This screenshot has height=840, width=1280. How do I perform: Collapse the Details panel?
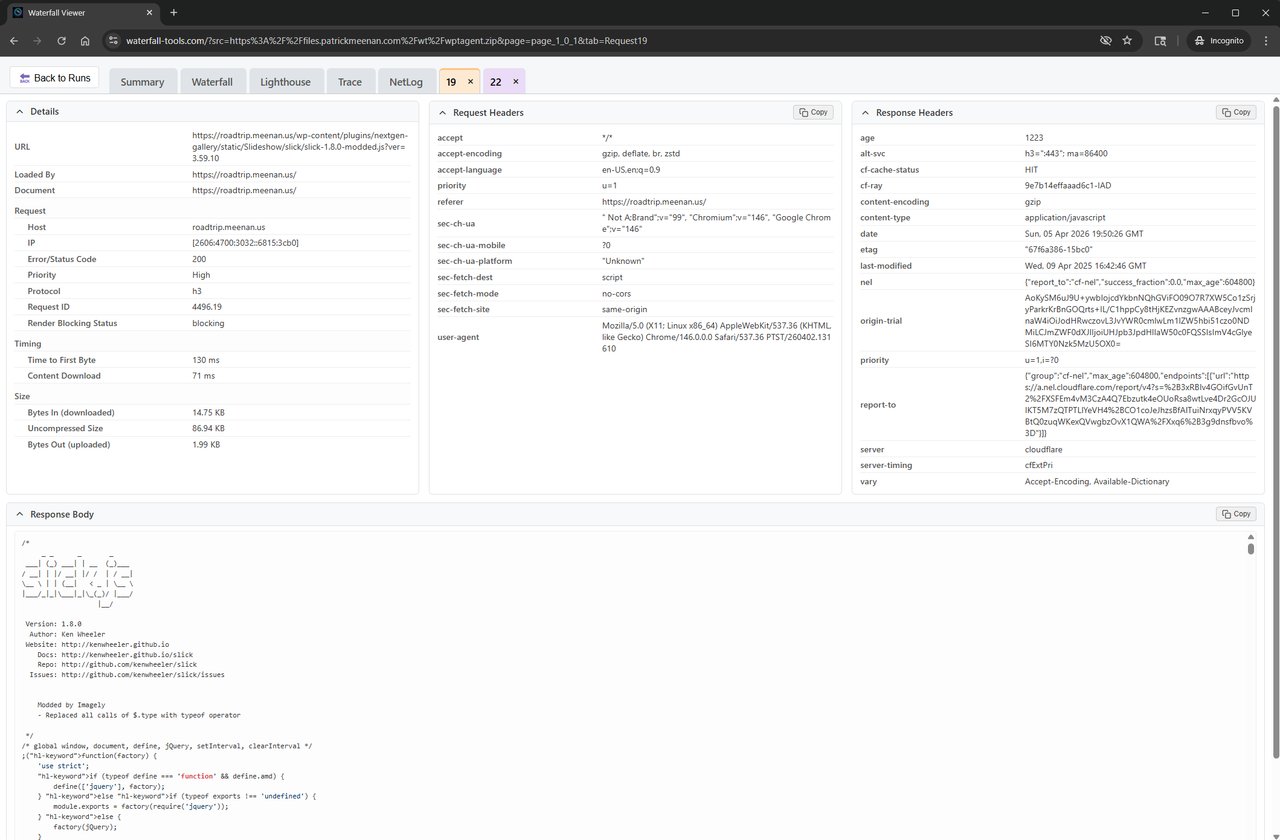[19, 111]
